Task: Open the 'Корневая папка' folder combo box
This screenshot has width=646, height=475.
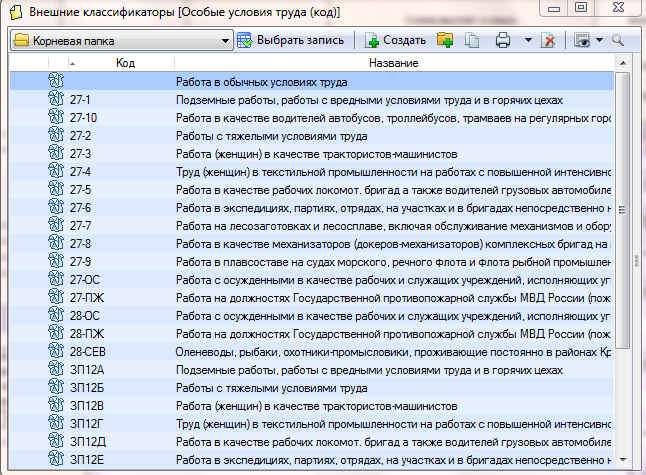Action: 122,40
